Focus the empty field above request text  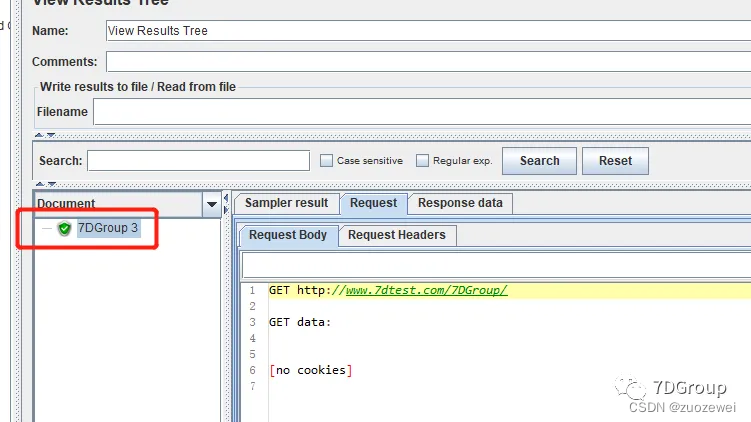click(496, 265)
